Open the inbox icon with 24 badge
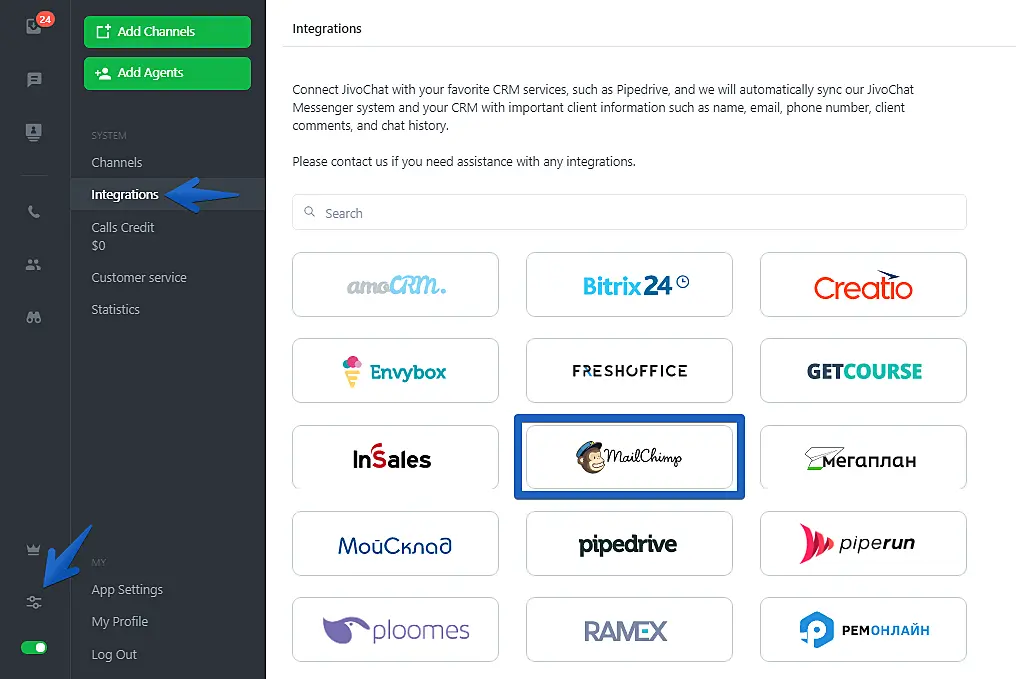 (x=34, y=26)
